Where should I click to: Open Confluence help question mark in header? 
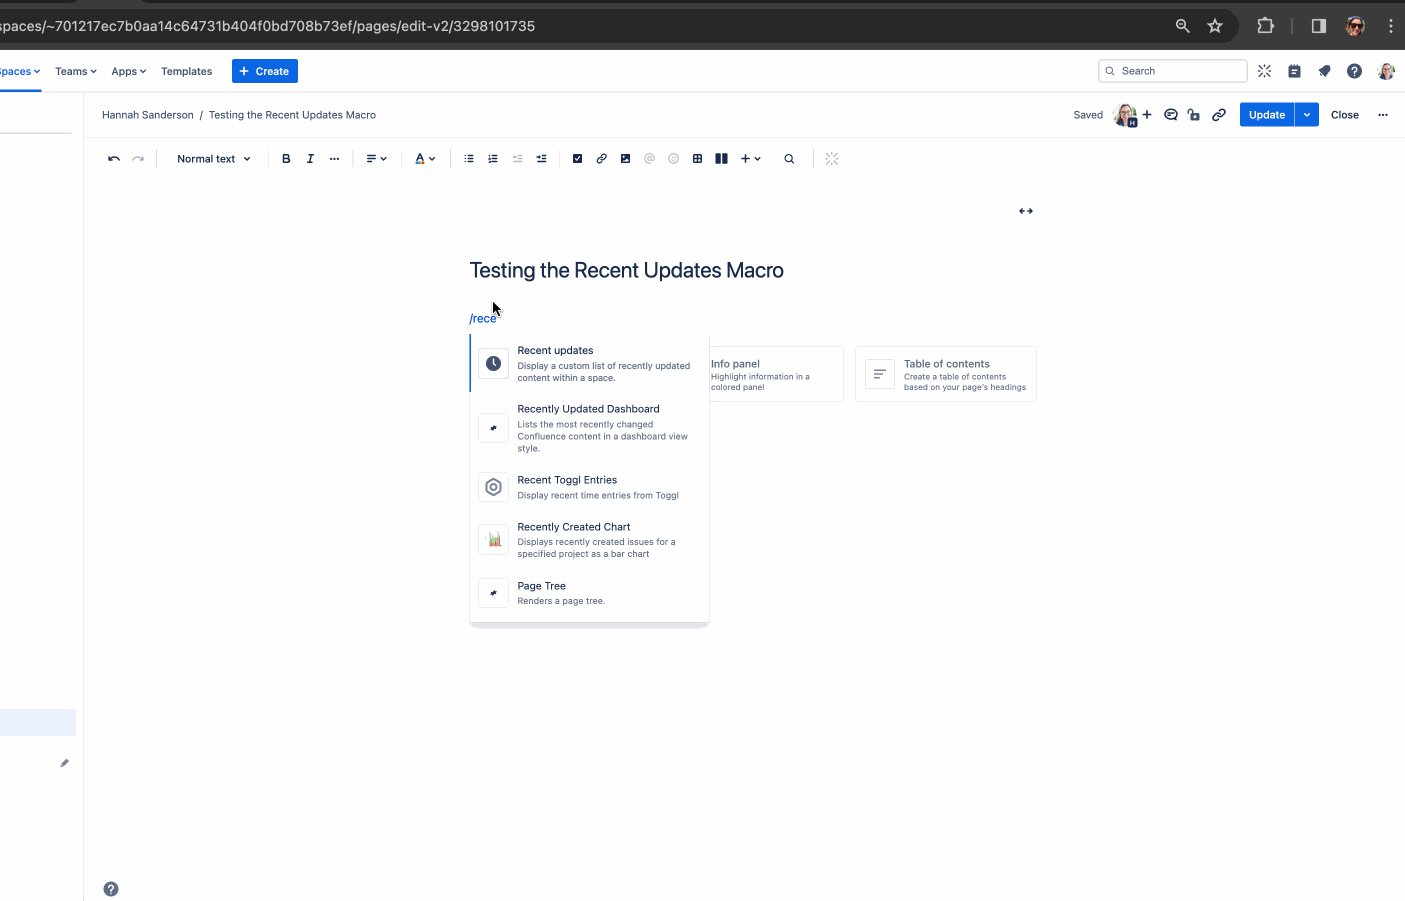click(1354, 71)
